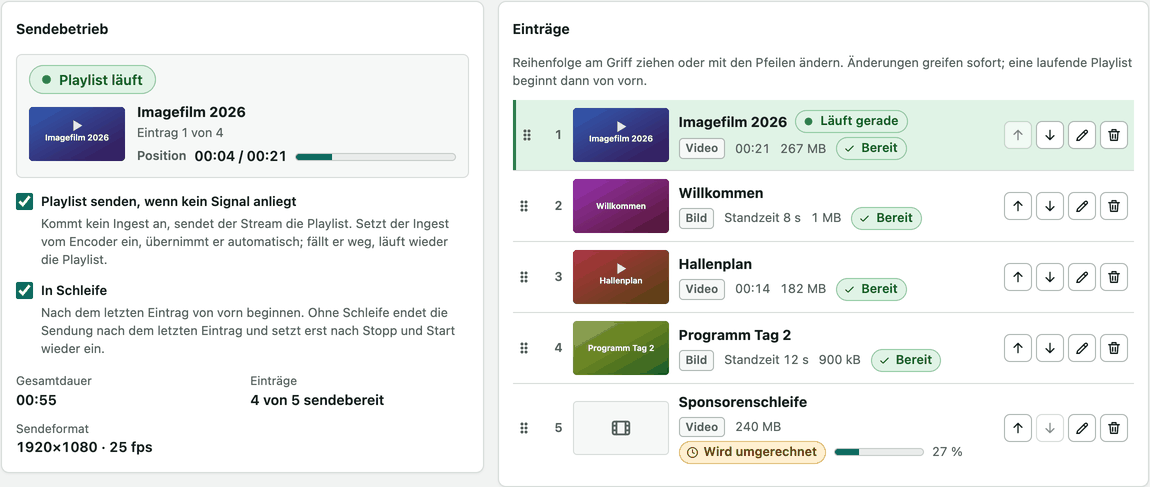The image size is (1150, 487).
Task: Uncheck the 'In Schleife' checkbox
Action: [x=24, y=290]
